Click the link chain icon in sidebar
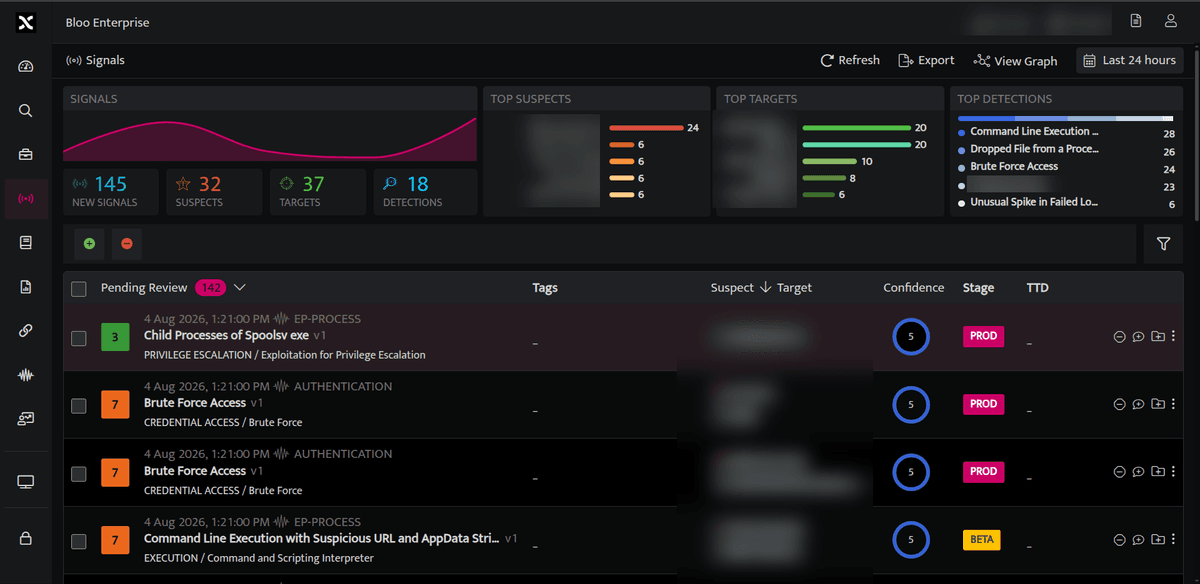The height and width of the screenshot is (584, 1200). pyautogui.click(x=26, y=331)
